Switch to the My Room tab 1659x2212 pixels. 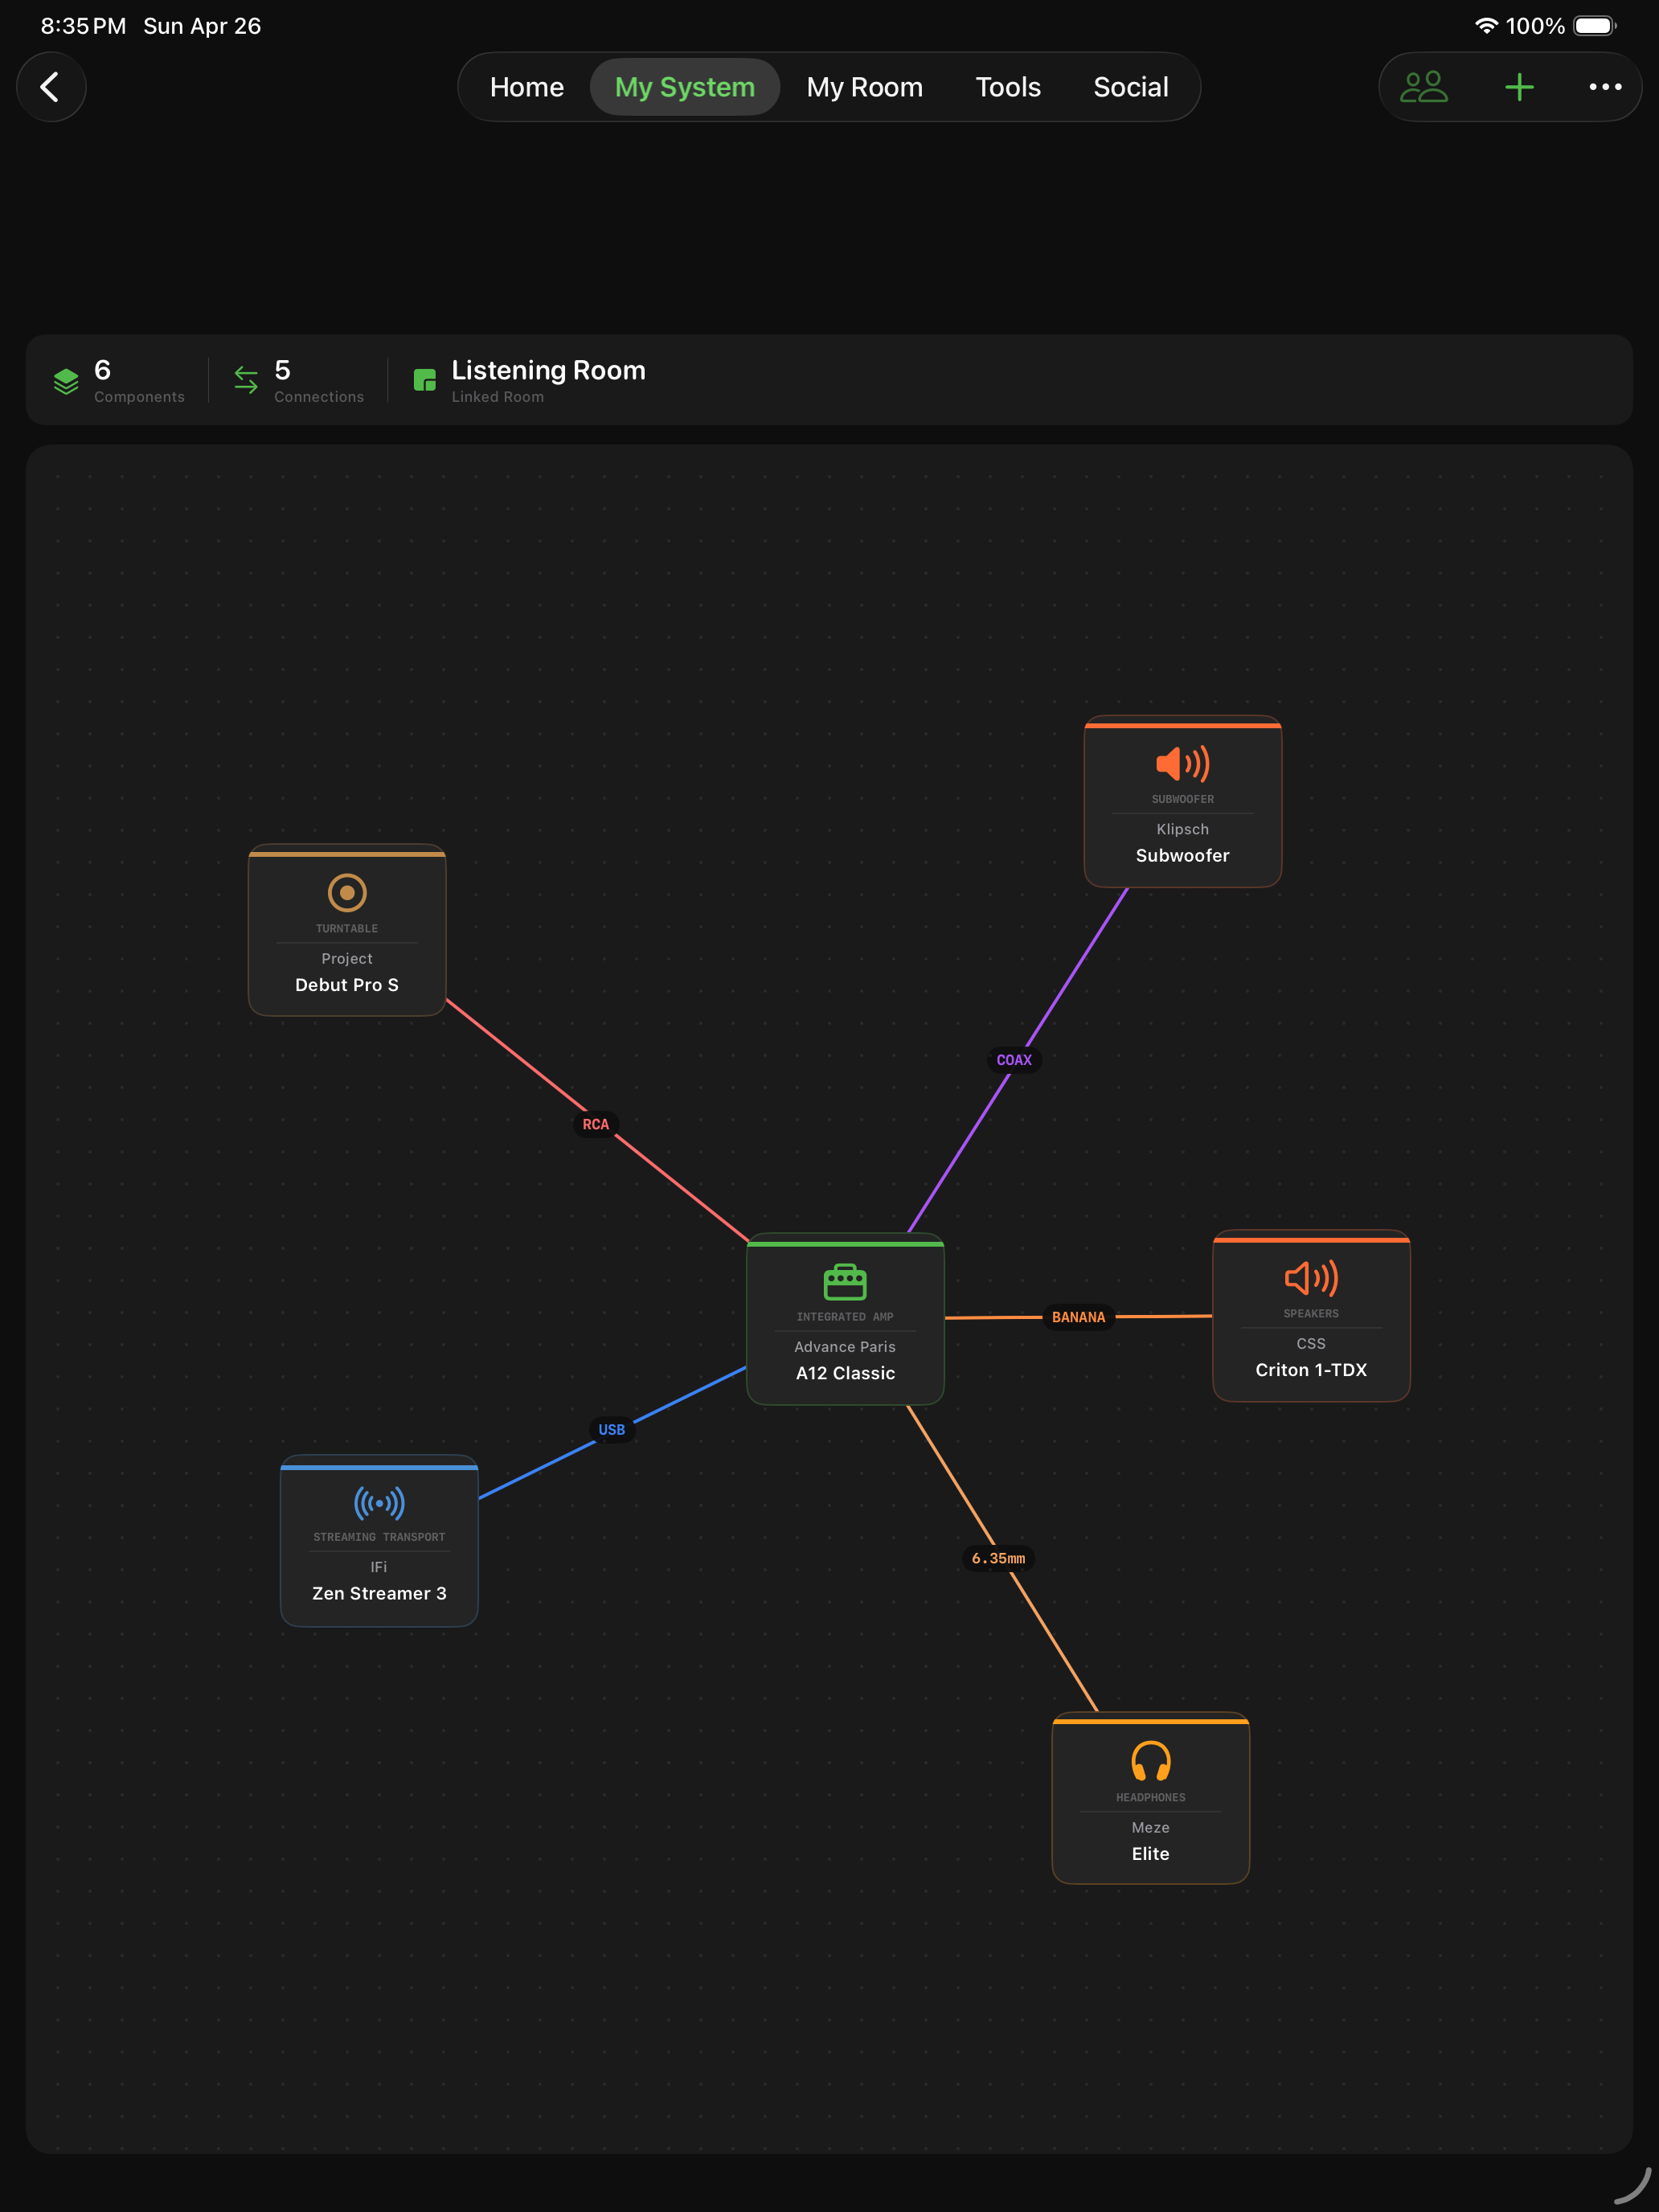pyautogui.click(x=864, y=86)
